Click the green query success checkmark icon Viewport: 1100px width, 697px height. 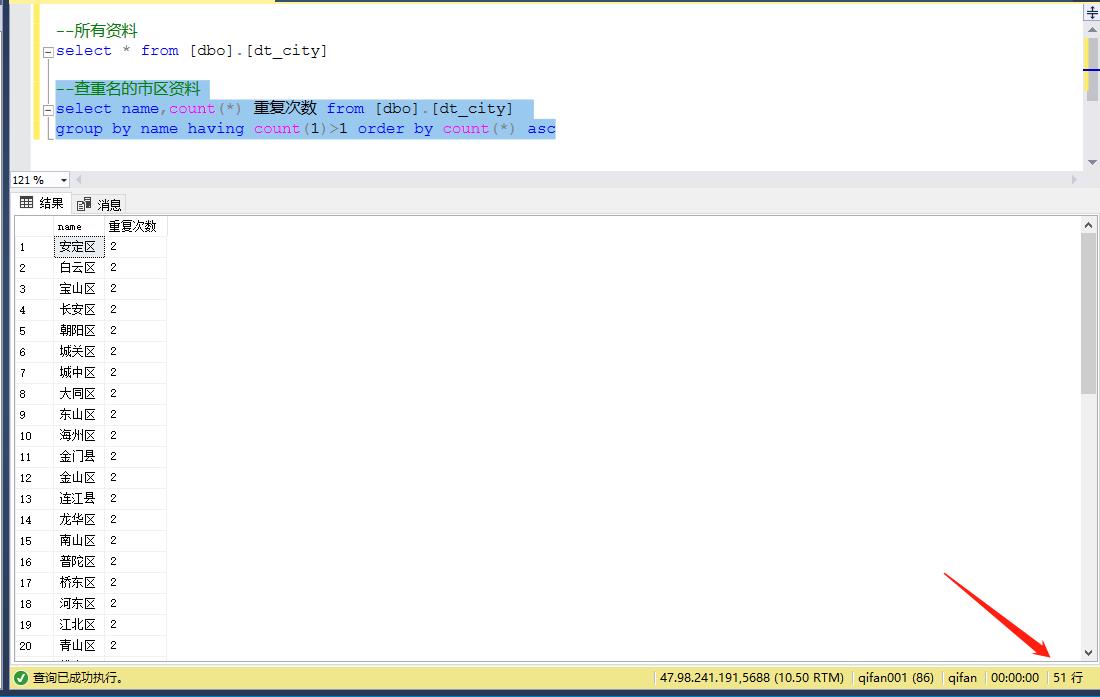point(20,678)
